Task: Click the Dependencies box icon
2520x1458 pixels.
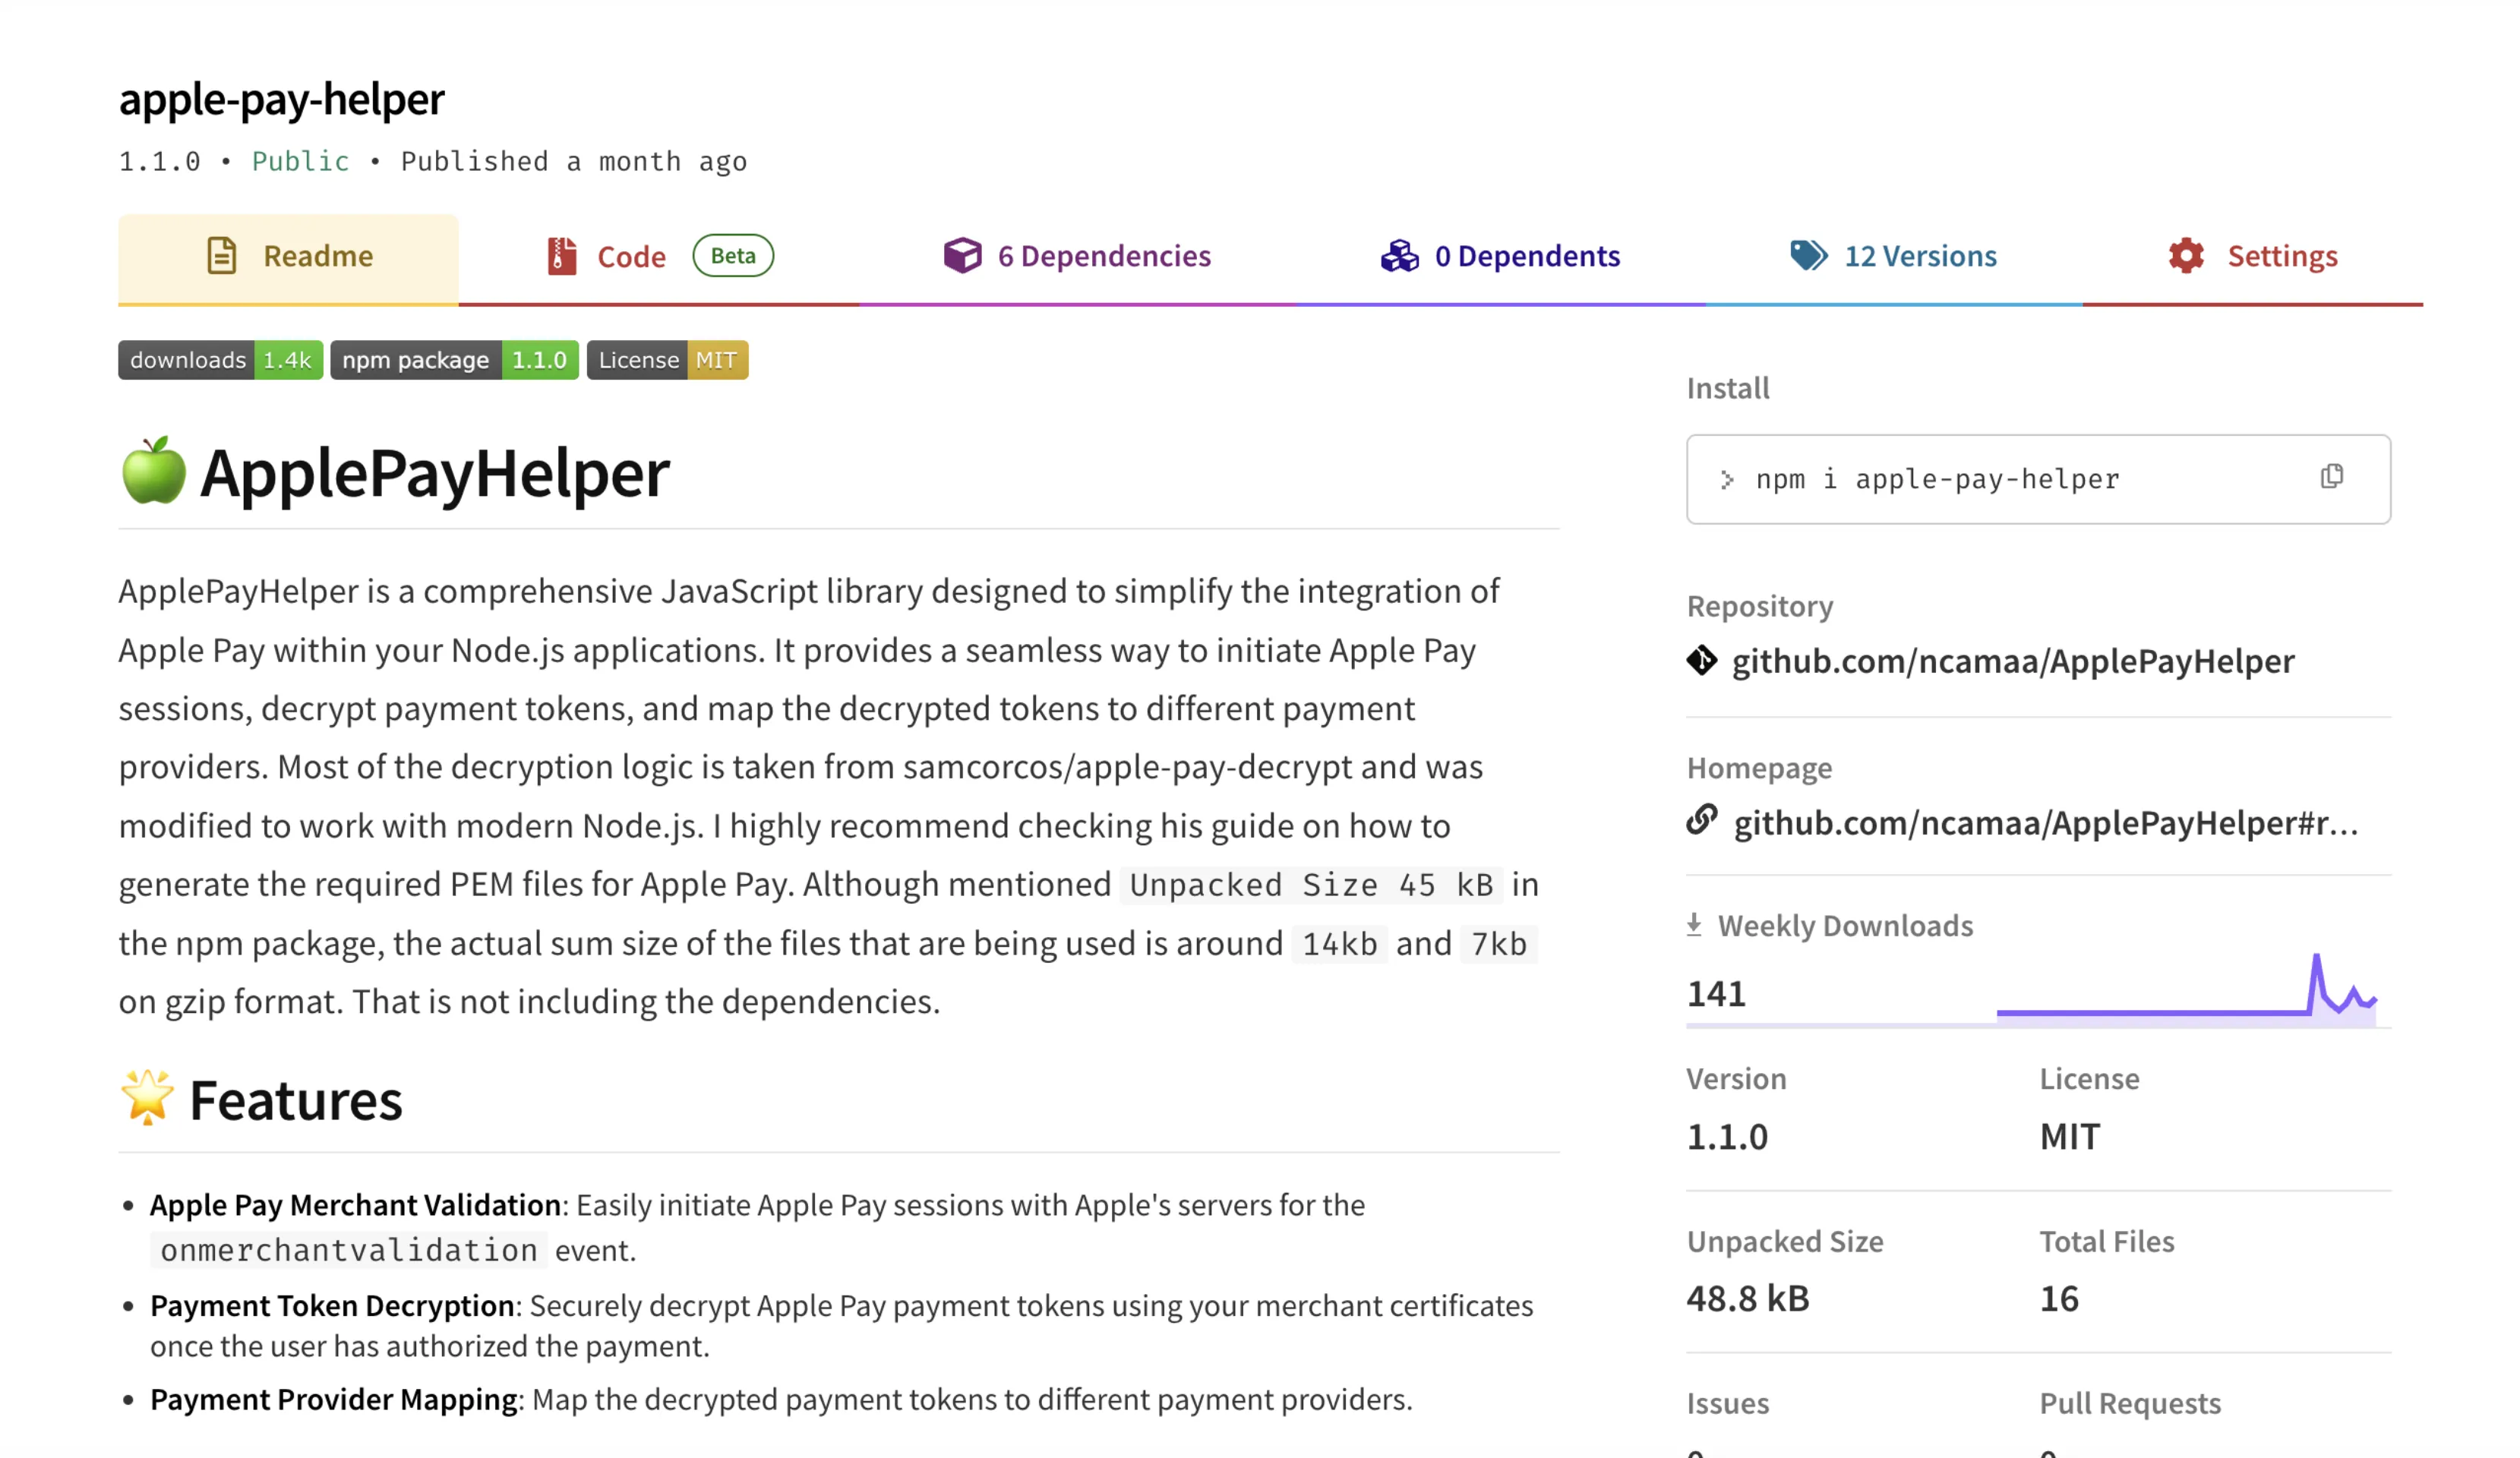Action: point(962,256)
